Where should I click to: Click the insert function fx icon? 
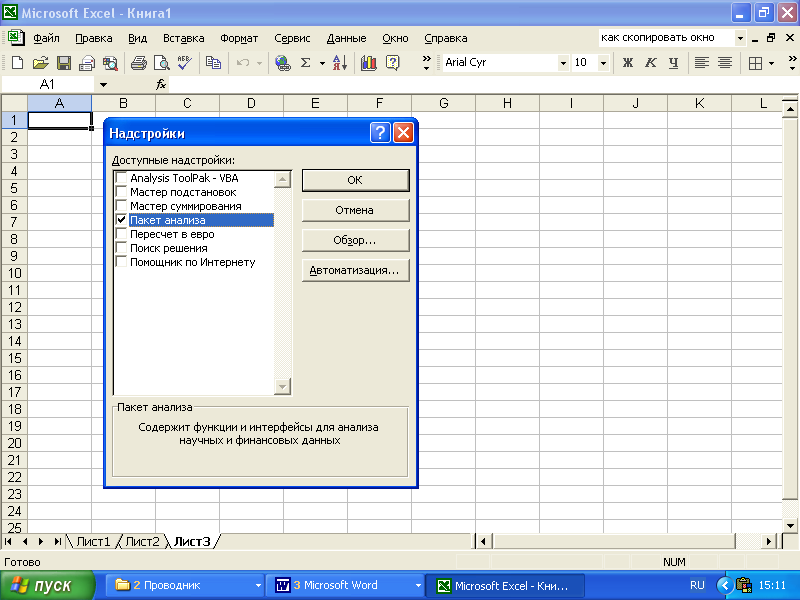tap(161, 84)
